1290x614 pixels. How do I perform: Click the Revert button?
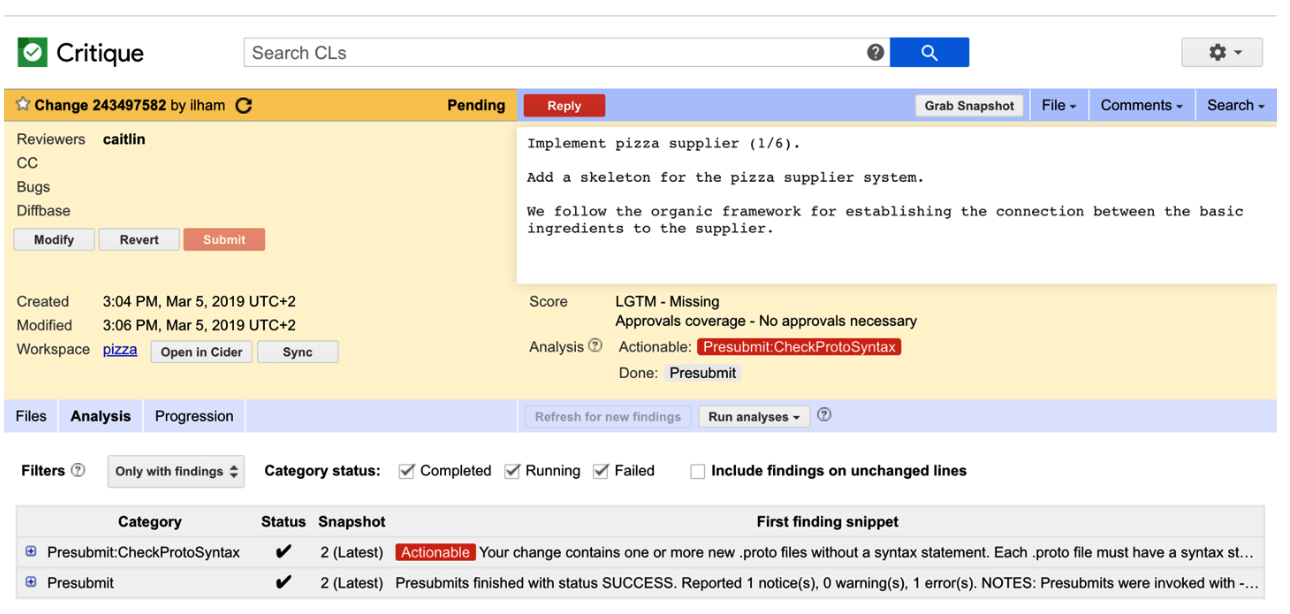click(x=139, y=240)
